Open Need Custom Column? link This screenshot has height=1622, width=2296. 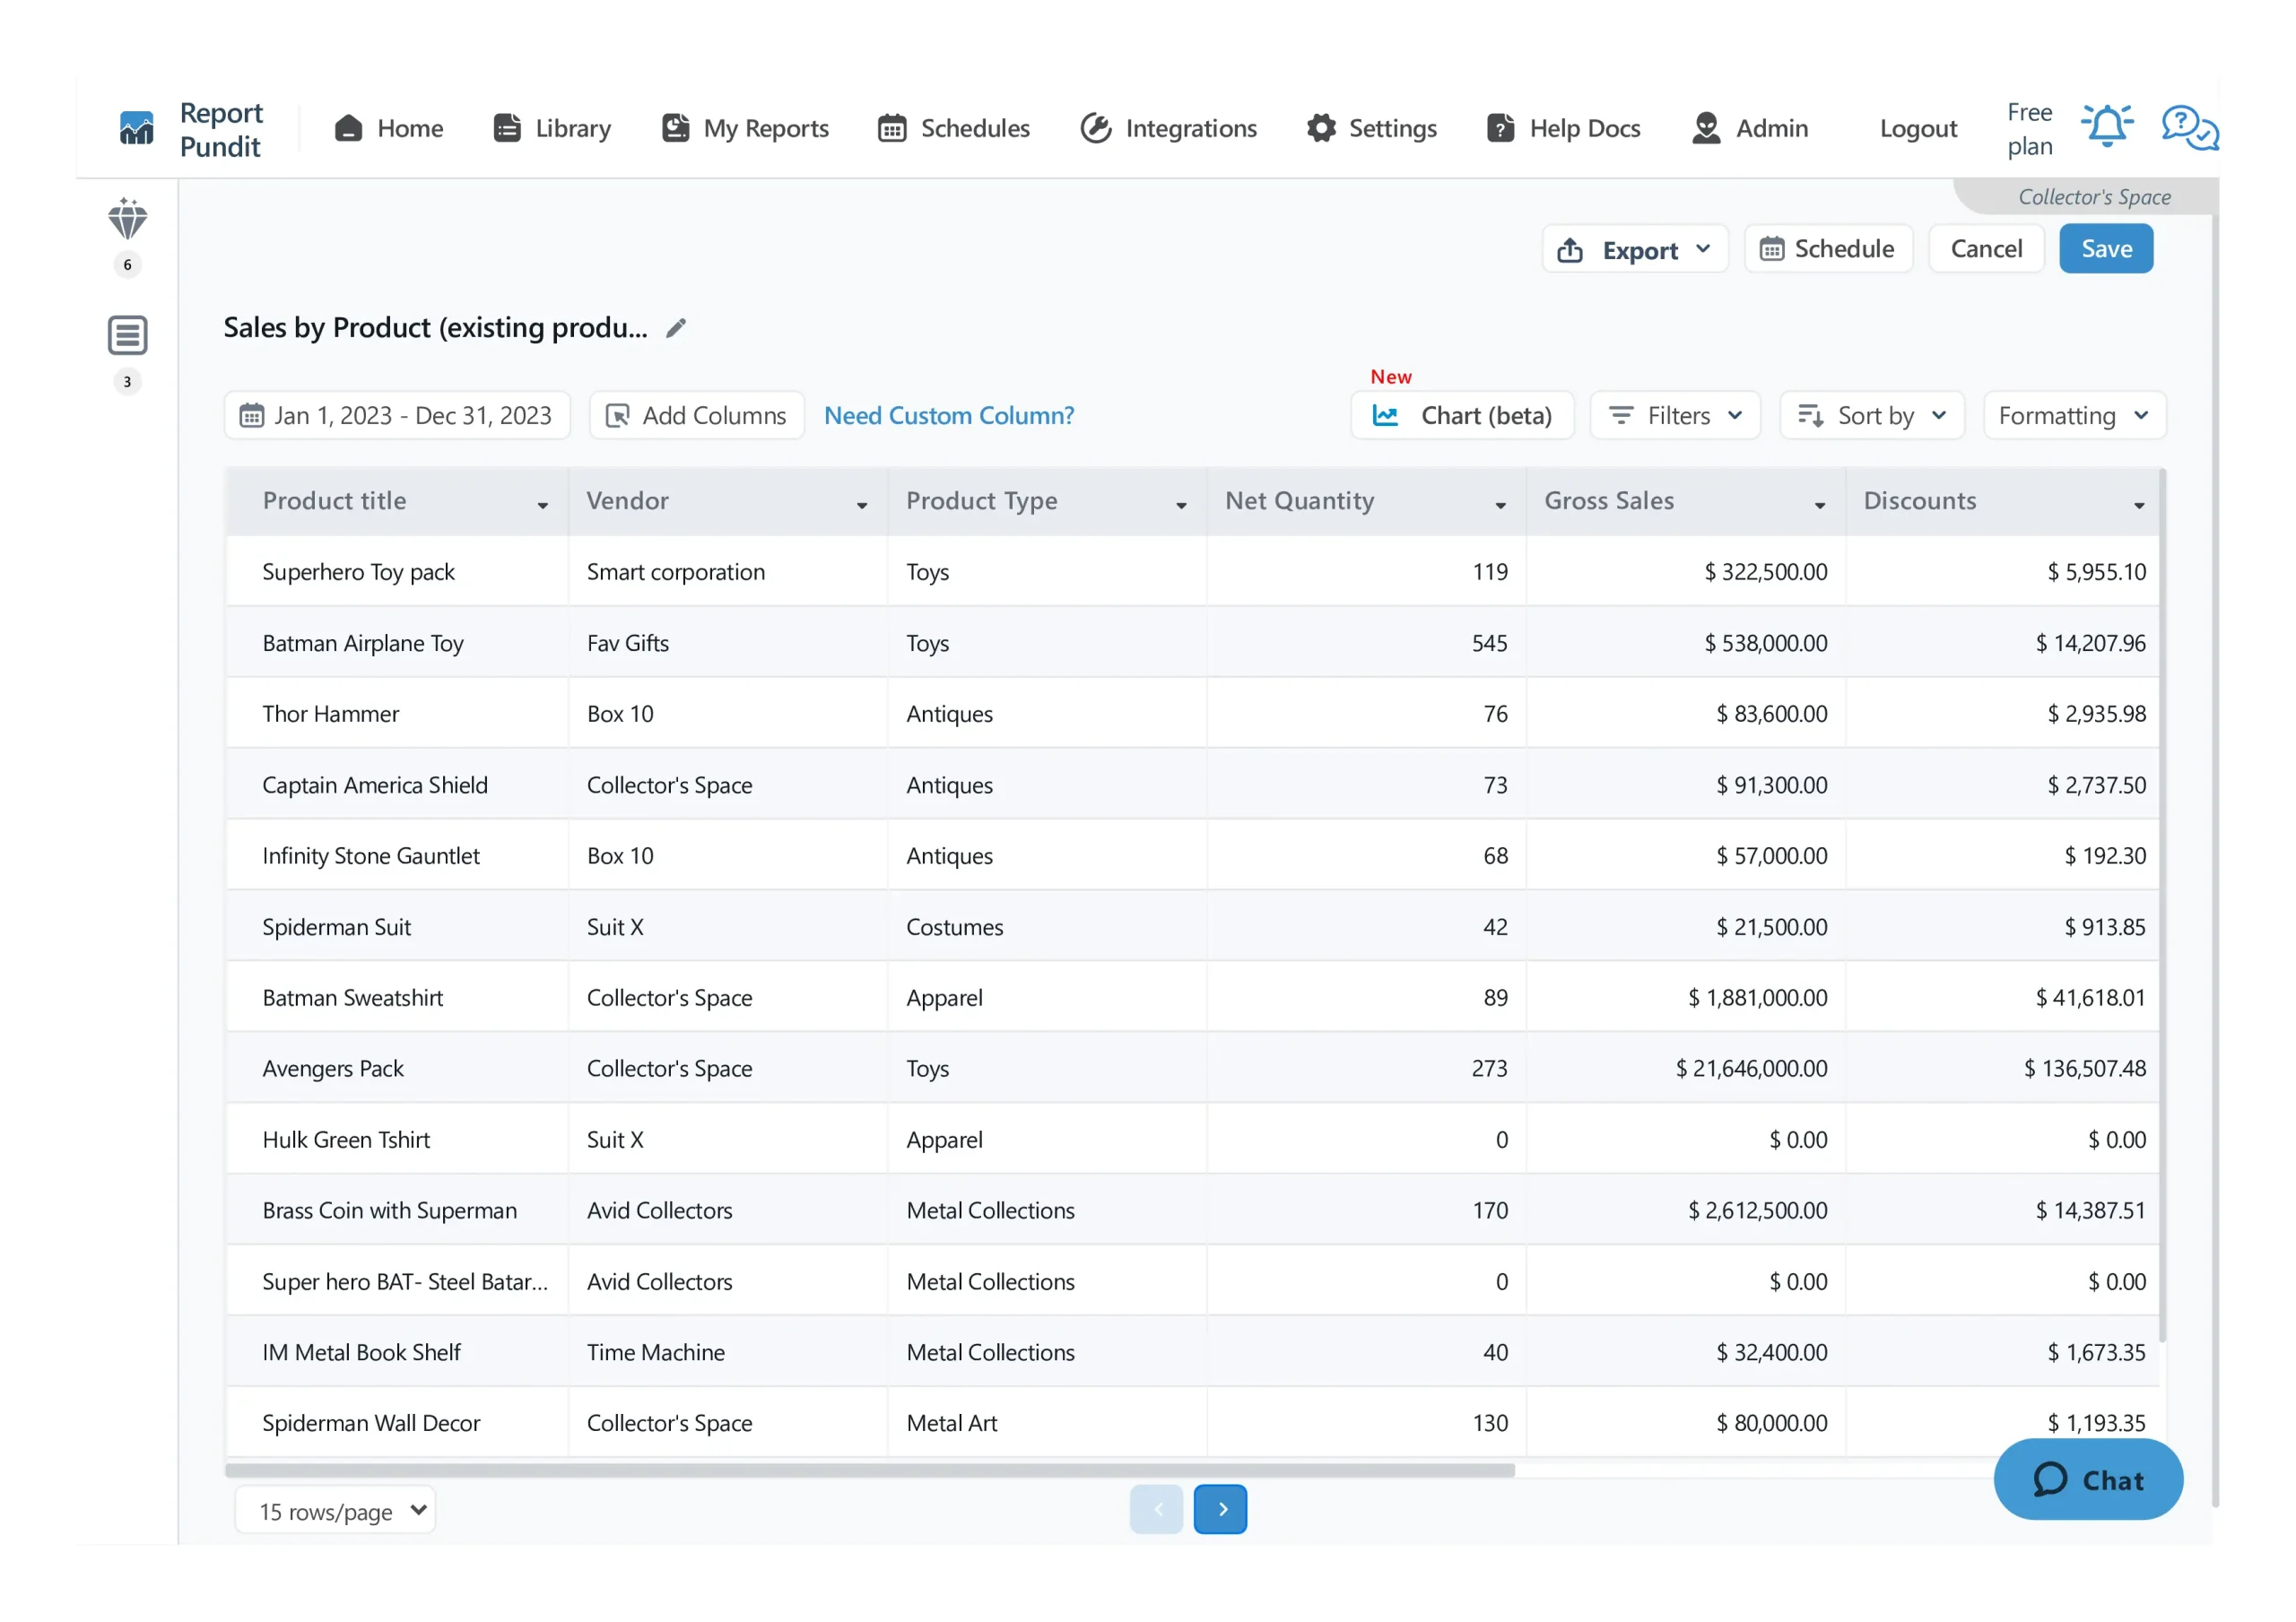pos(949,416)
